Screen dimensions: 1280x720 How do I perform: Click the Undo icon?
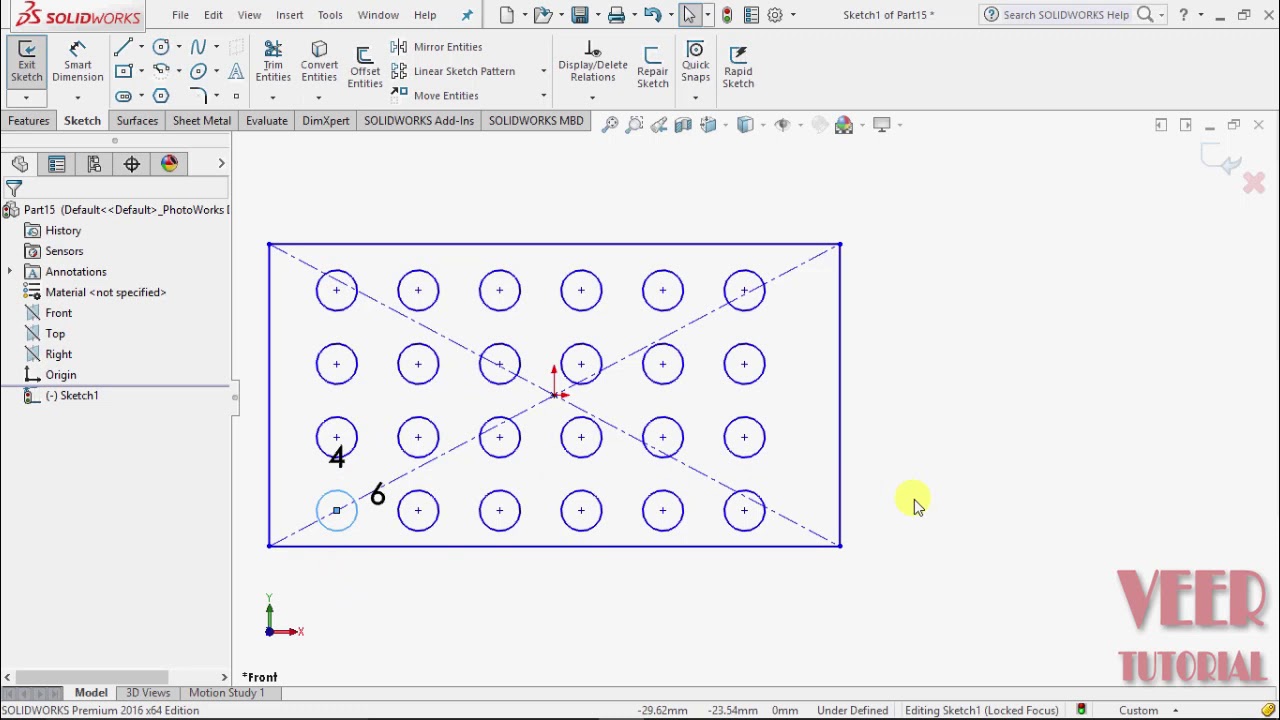(x=652, y=15)
